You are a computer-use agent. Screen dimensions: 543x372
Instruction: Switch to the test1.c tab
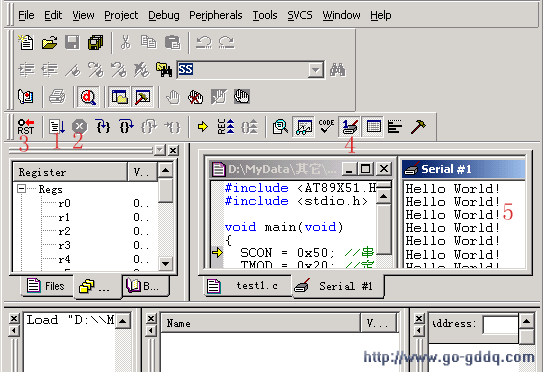click(x=248, y=286)
